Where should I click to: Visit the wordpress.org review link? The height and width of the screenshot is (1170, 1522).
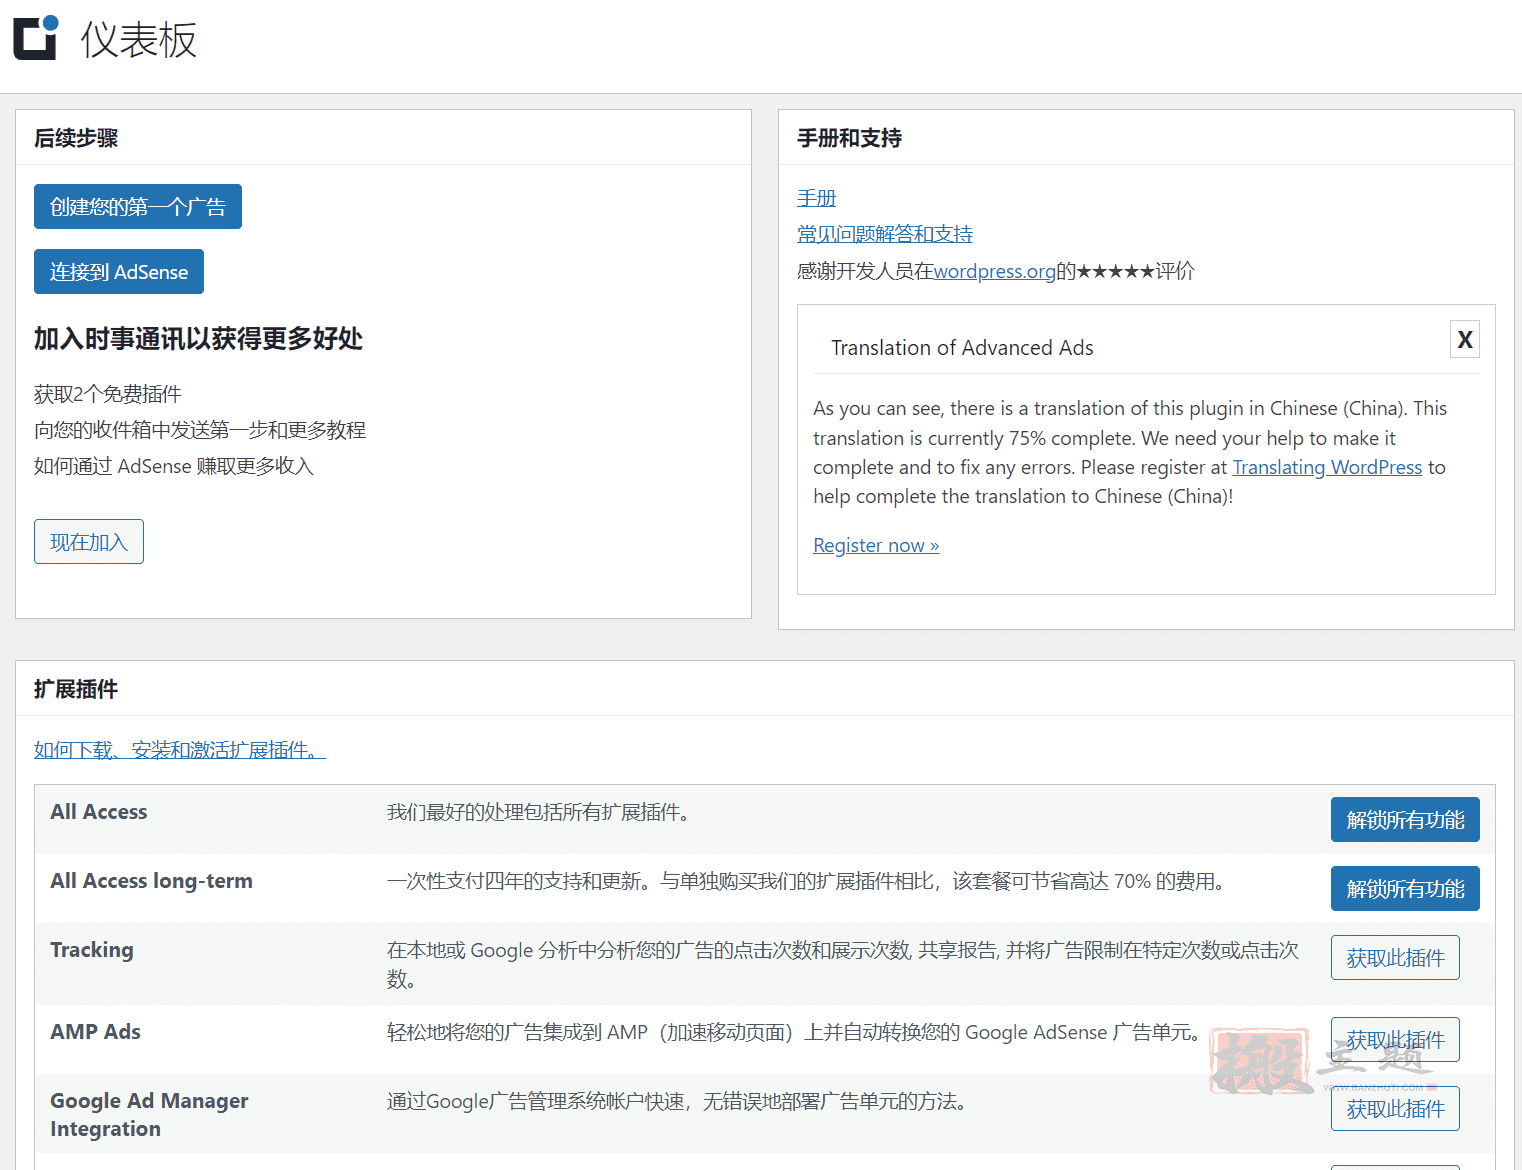point(994,271)
